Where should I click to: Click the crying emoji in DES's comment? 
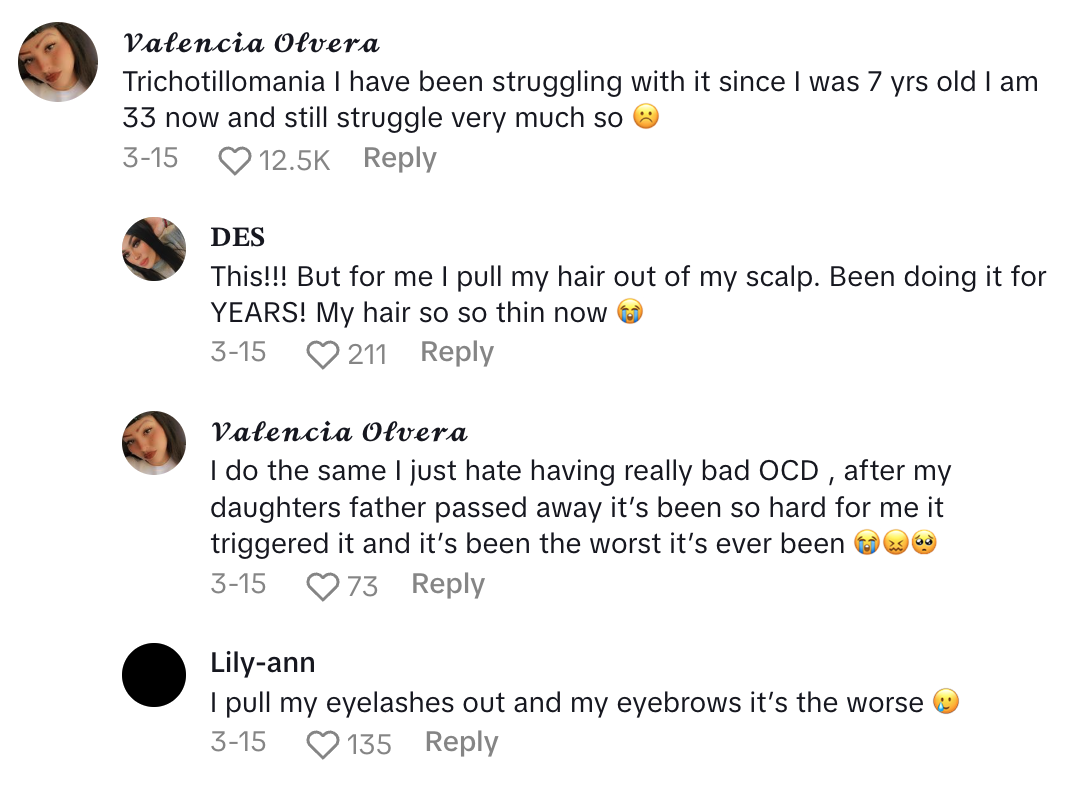630,311
